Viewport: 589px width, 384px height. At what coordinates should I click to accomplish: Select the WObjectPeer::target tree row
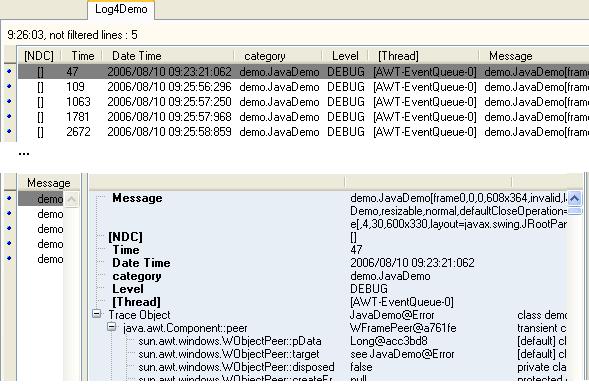click(x=228, y=354)
